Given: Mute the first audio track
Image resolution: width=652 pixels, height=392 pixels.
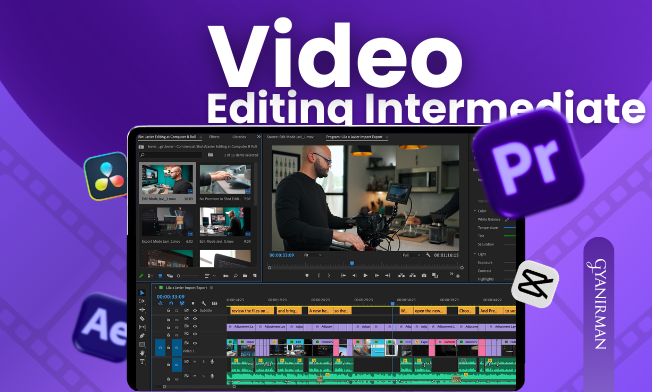Looking at the screenshot, I should pos(195,362).
